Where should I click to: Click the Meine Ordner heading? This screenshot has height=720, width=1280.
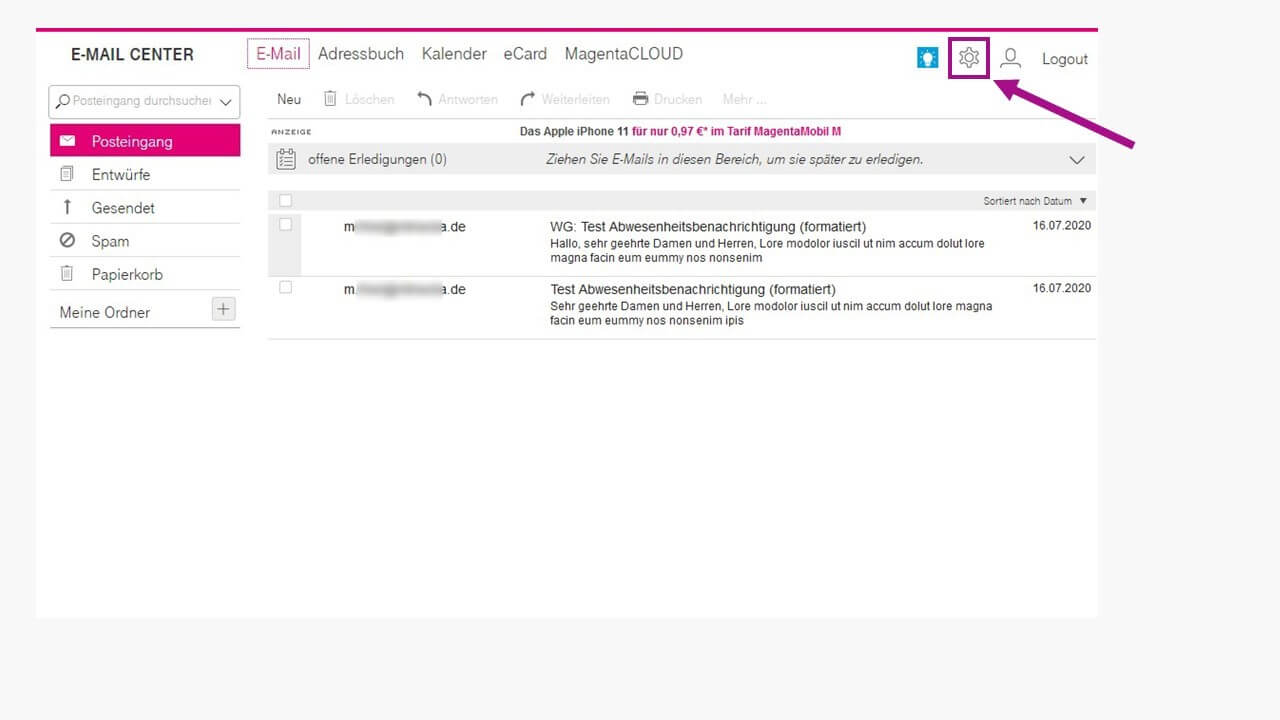pyautogui.click(x=105, y=312)
